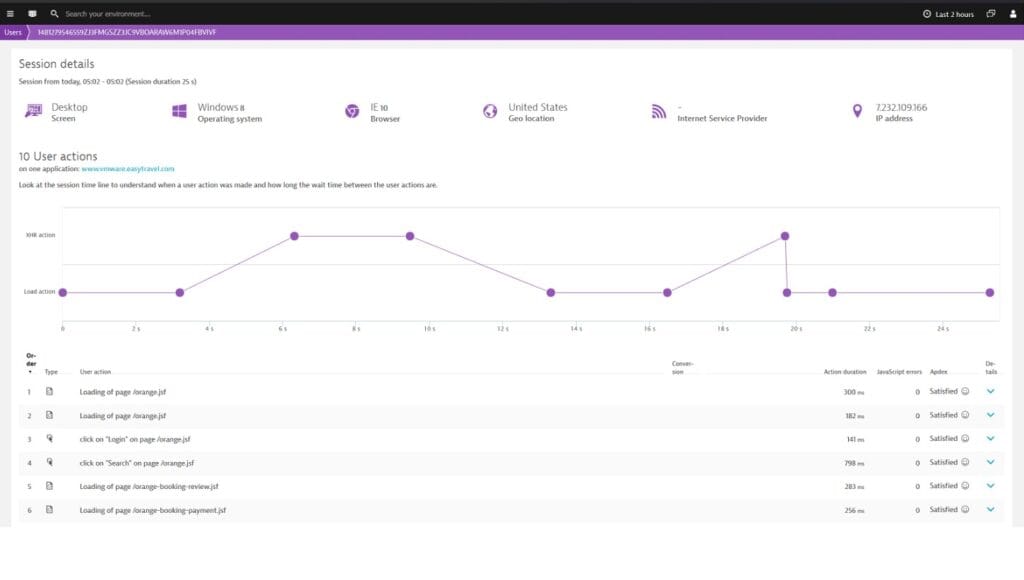Go to Users breadcrumb
Image resolution: width=1024 pixels, height=580 pixels.
[13, 32]
